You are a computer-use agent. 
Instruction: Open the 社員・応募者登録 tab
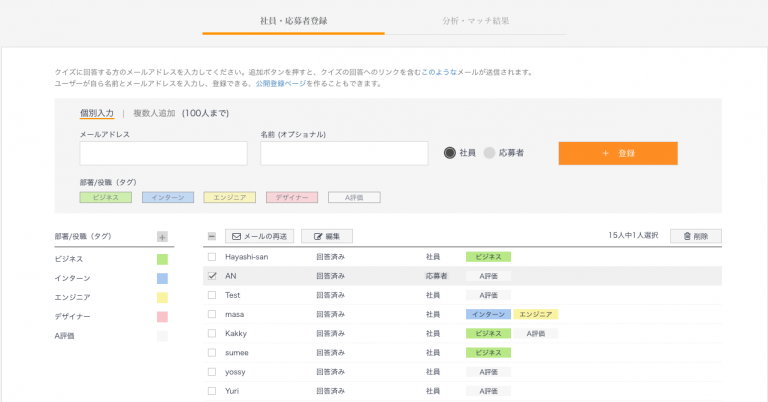[x=293, y=21]
